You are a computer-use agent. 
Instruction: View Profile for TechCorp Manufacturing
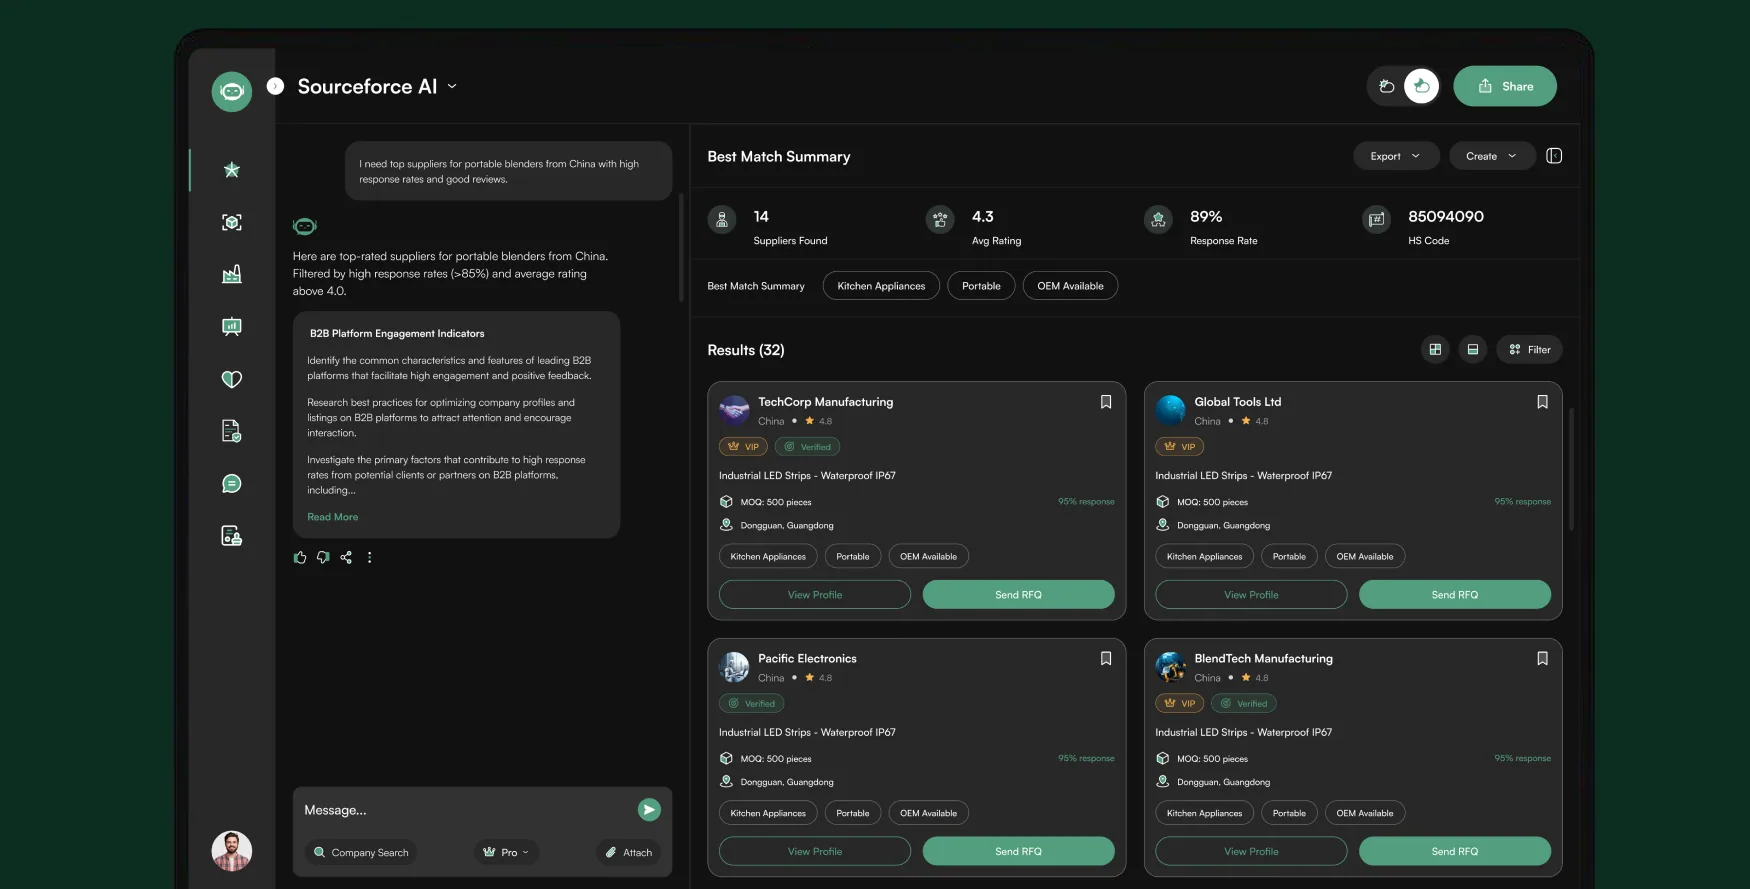click(815, 594)
